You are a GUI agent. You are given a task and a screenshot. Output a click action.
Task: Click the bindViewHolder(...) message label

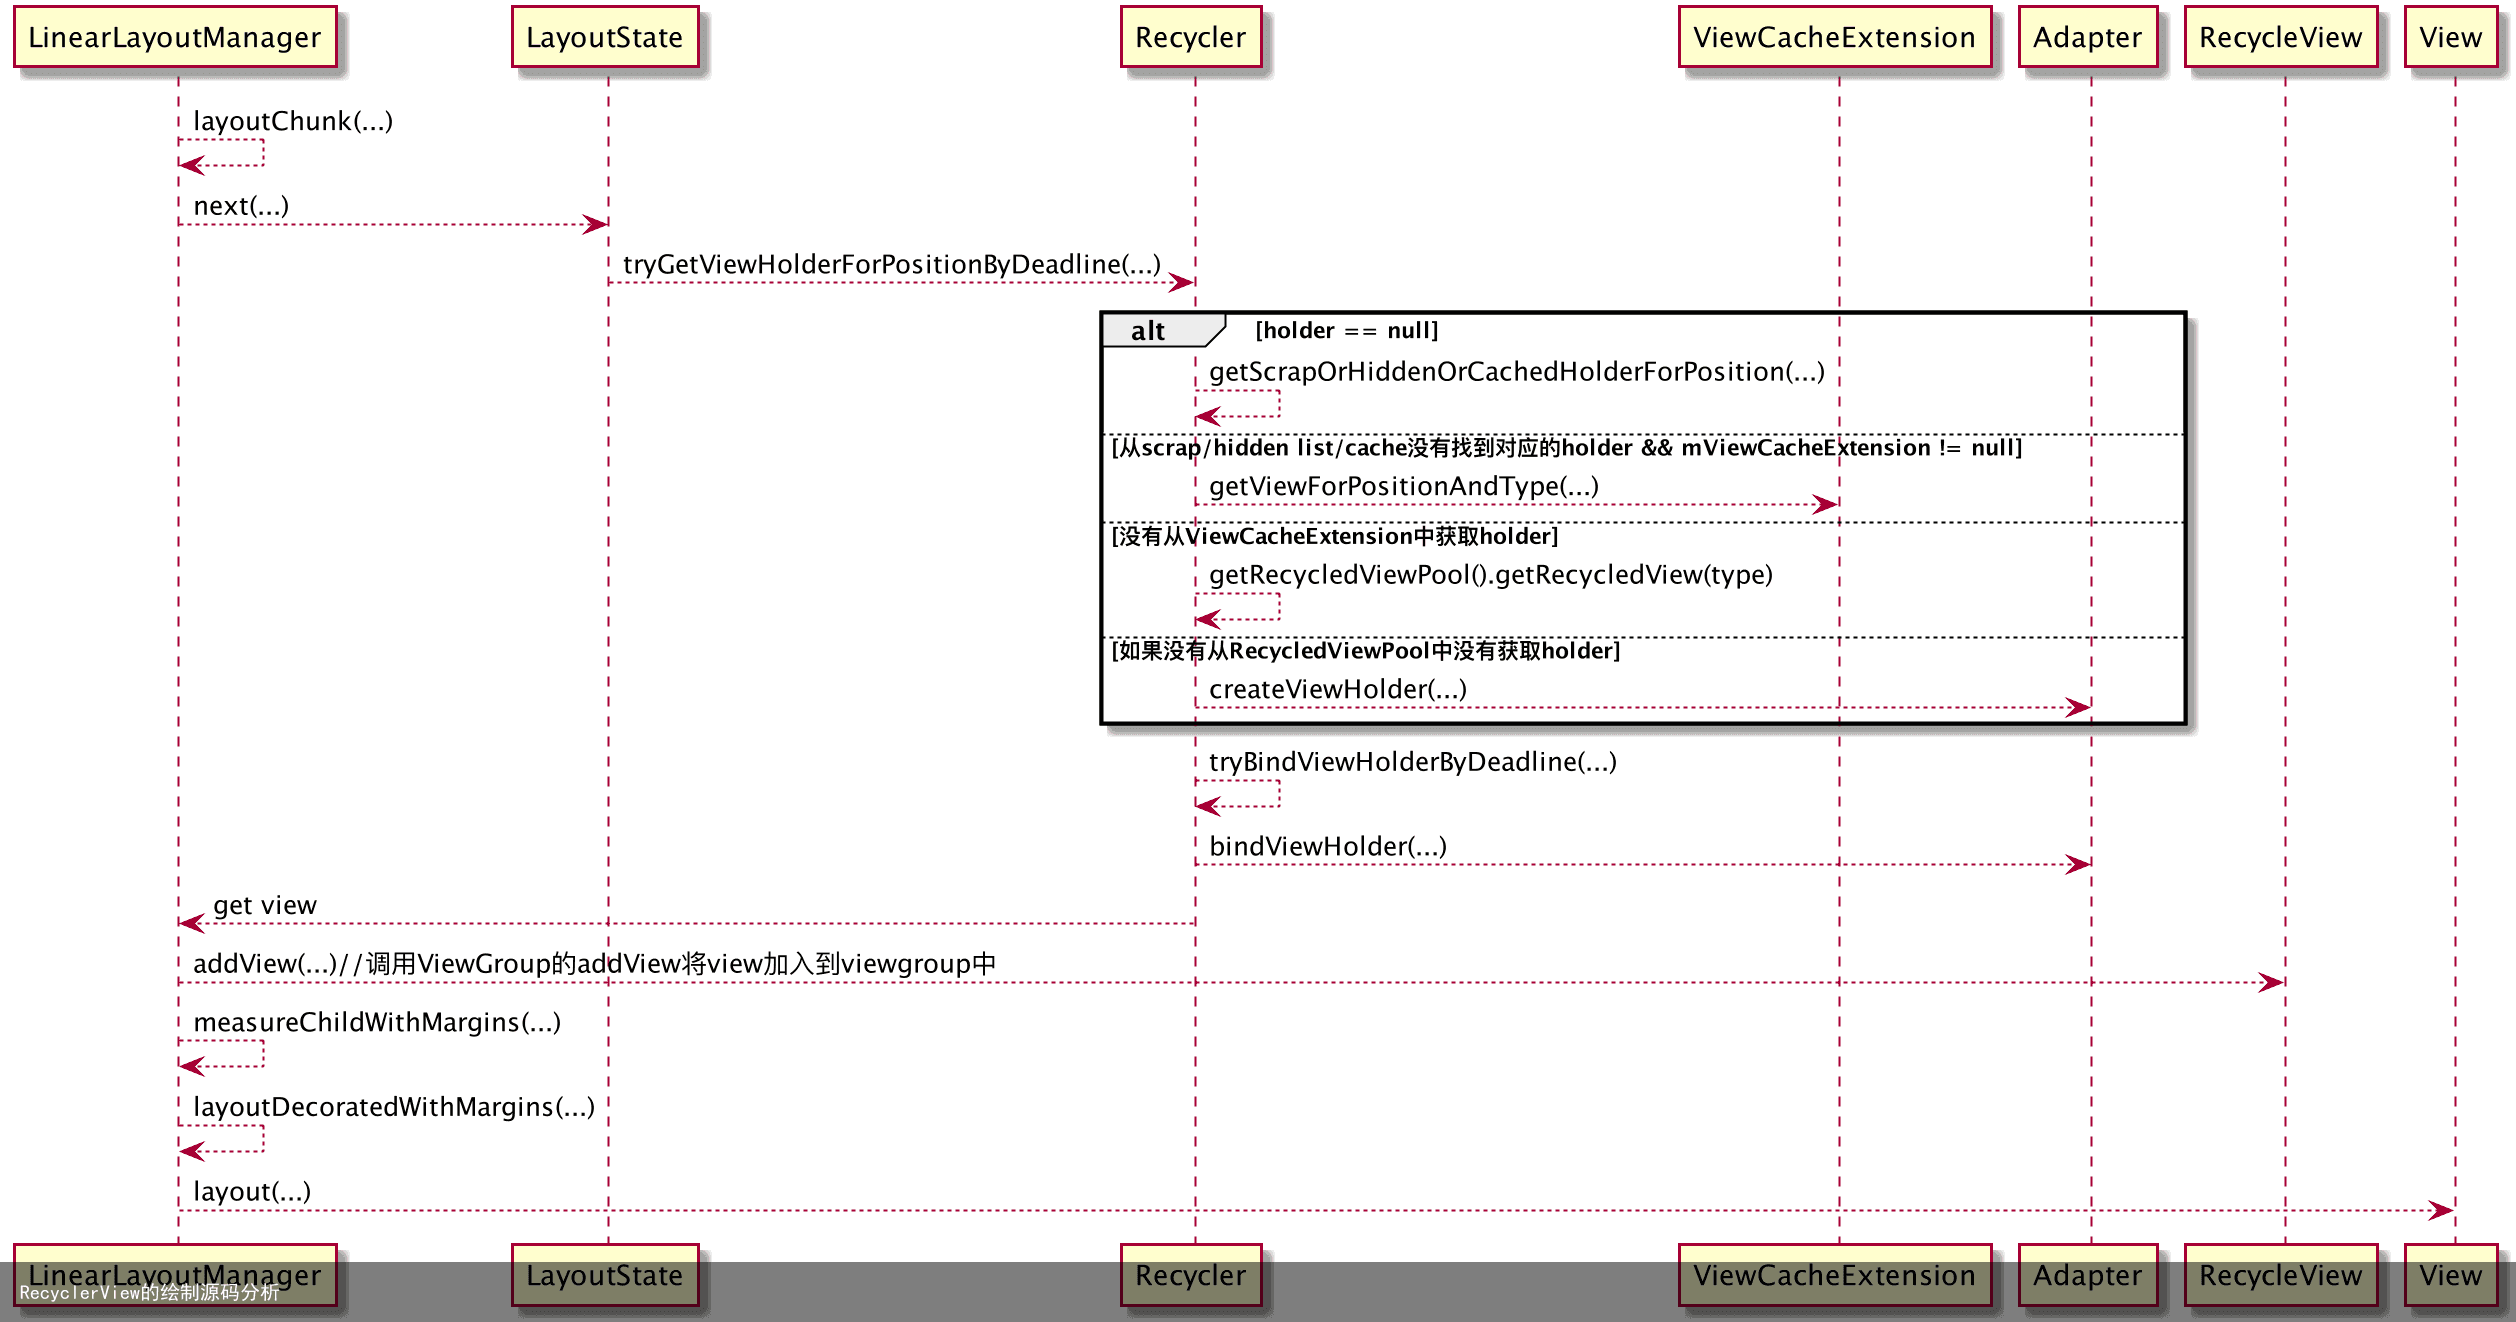click(1328, 847)
